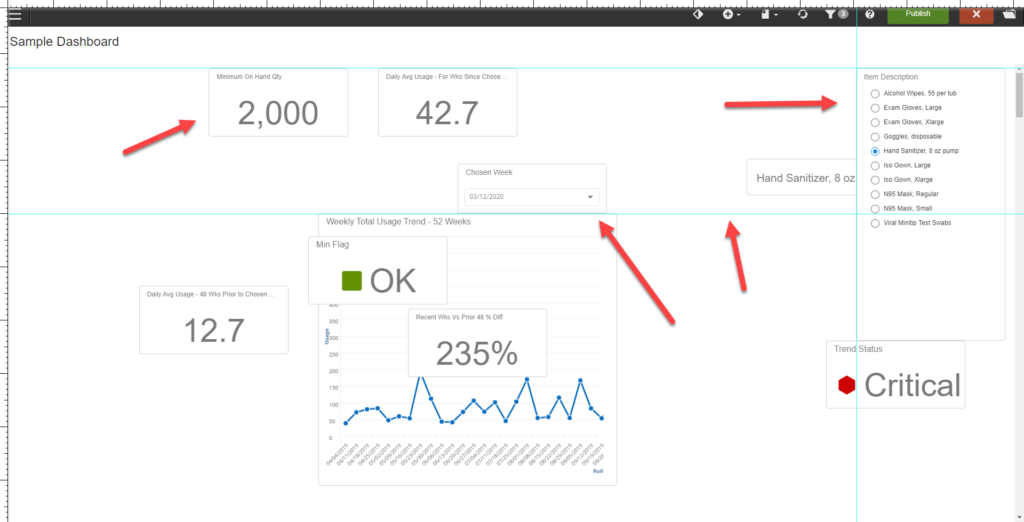
Task: Click the help question mark icon
Action: [870, 15]
